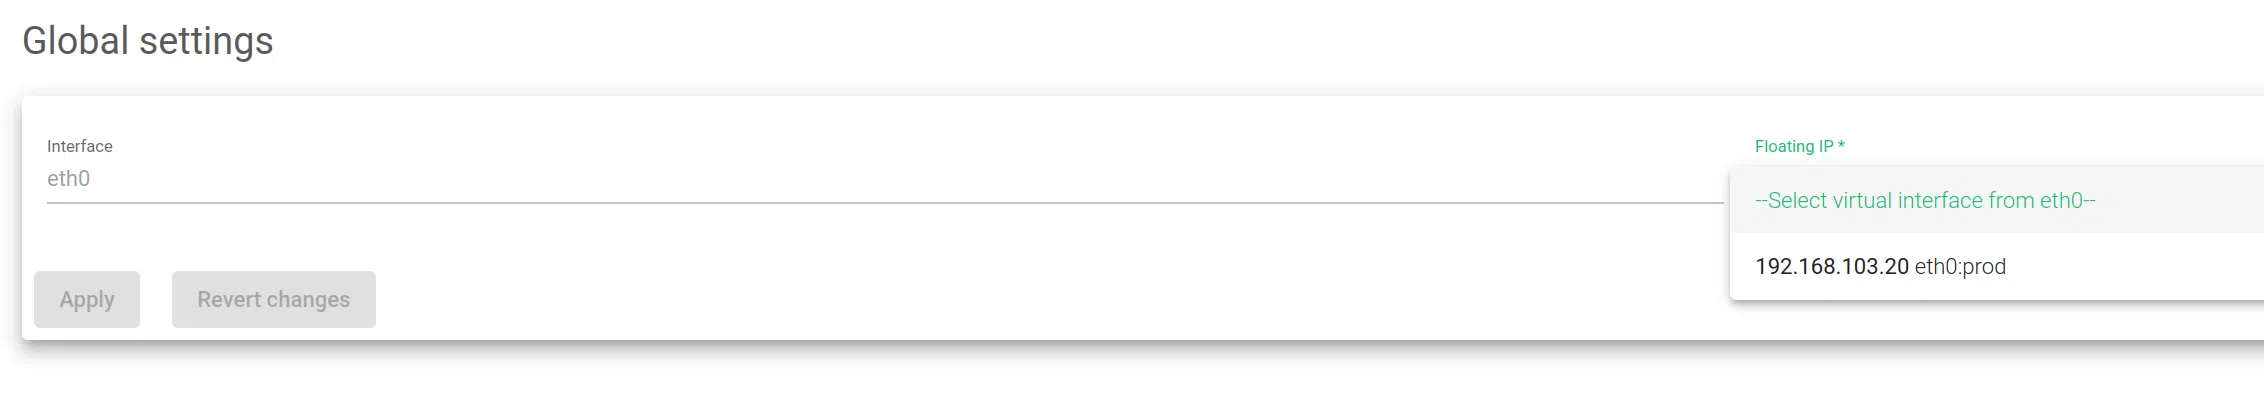The image size is (2264, 412).
Task: Click the 192.168.103.20 address in the dropdown list
Action: click(1831, 267)
